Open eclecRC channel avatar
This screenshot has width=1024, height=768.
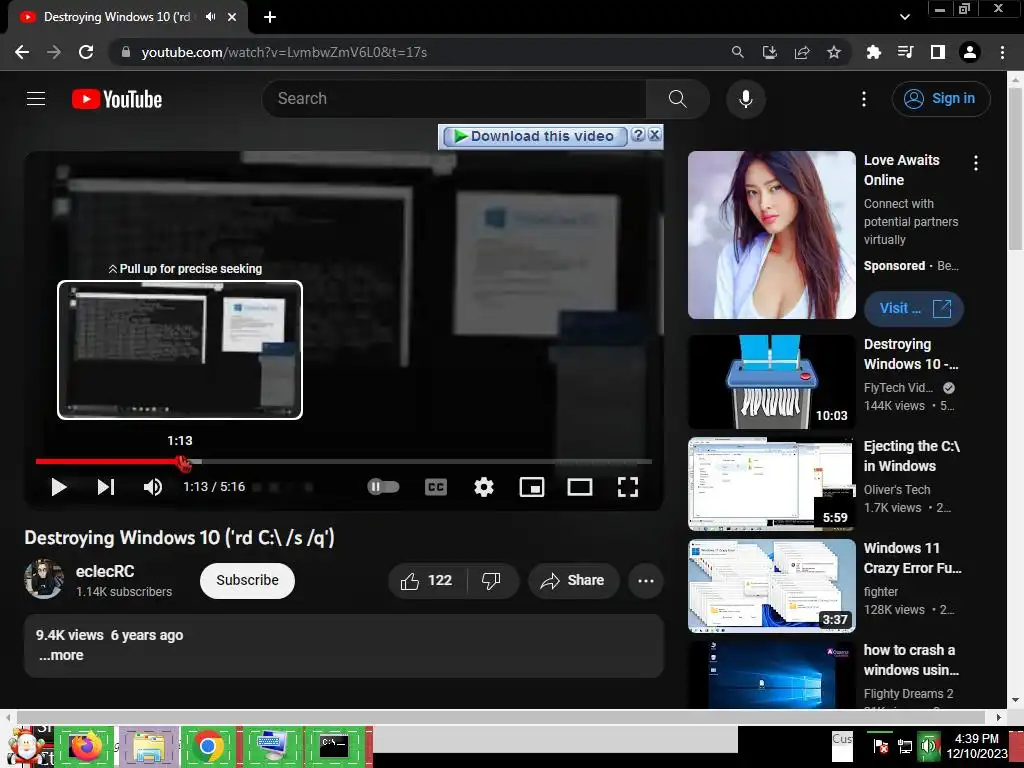click(x=44, y=579)
